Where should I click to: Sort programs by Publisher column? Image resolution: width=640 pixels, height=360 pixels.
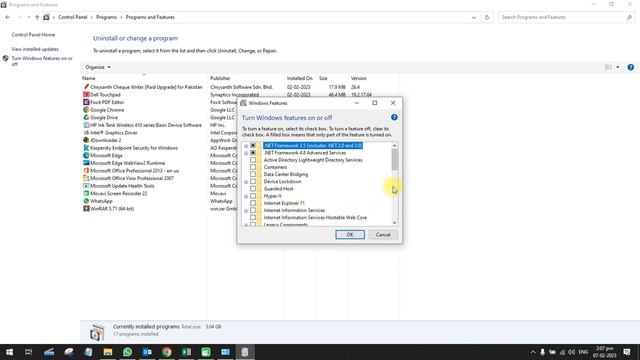220,78
